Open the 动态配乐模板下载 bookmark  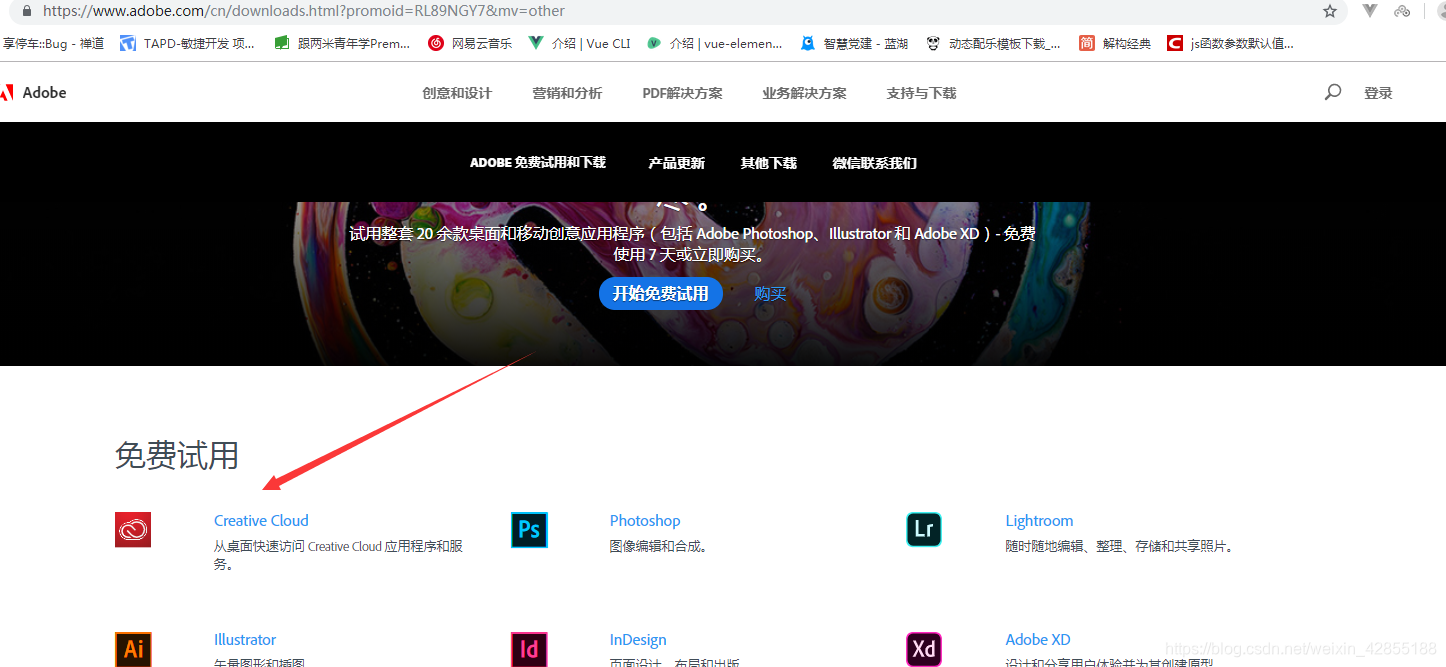[993, 43]
